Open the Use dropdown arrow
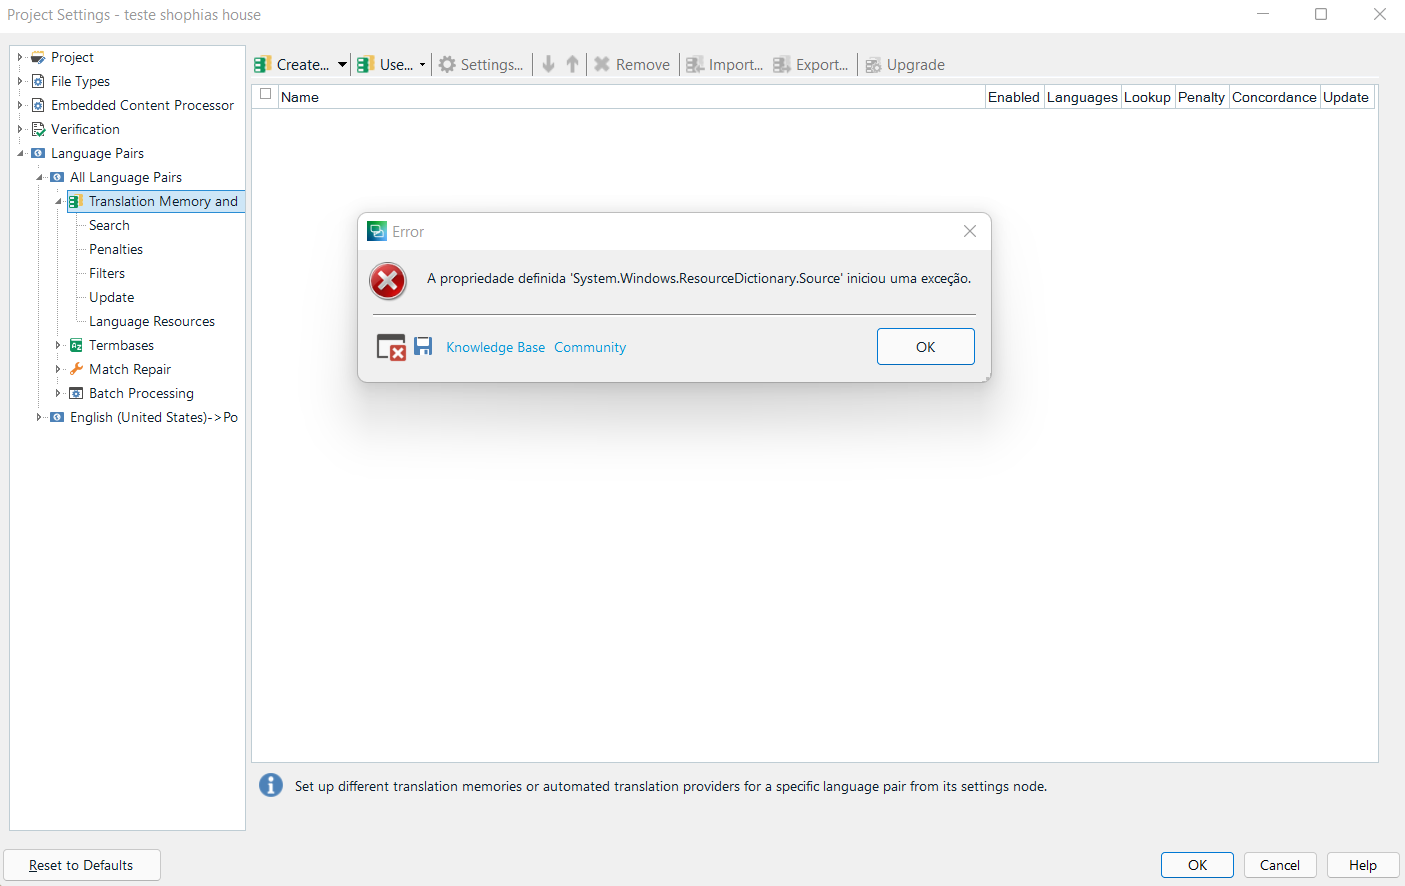The width and height of the screenshot is (1405, 886). pyautogui.click(x=422, y=65)
